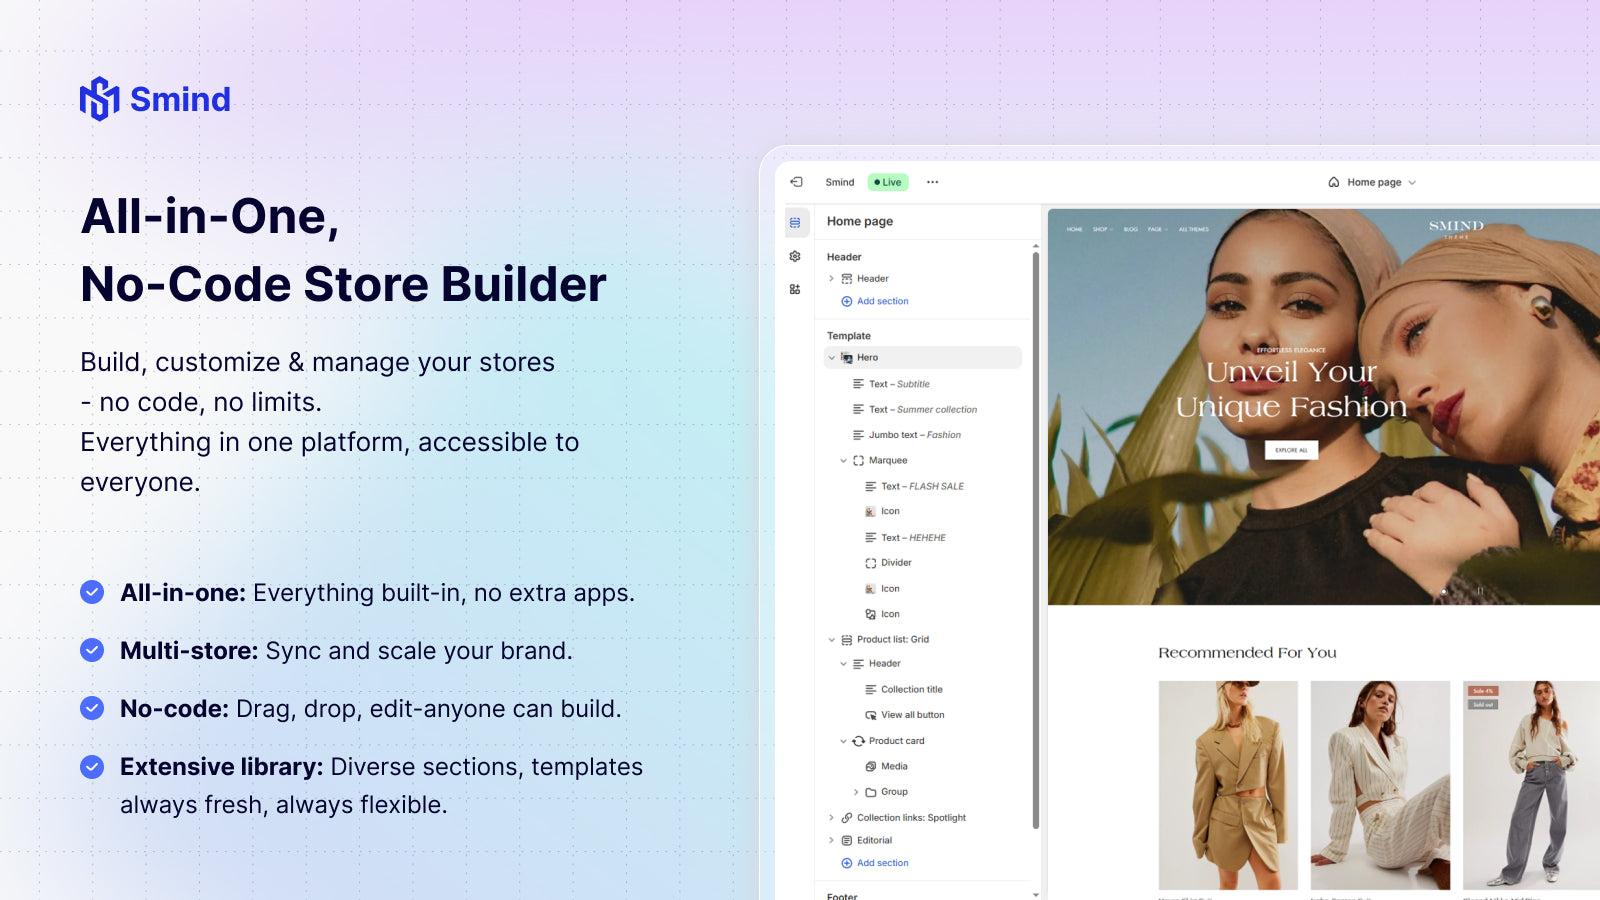Select the Divider block inside Marquee
This screenshot has height=900, width=1600.
(895, 562)
